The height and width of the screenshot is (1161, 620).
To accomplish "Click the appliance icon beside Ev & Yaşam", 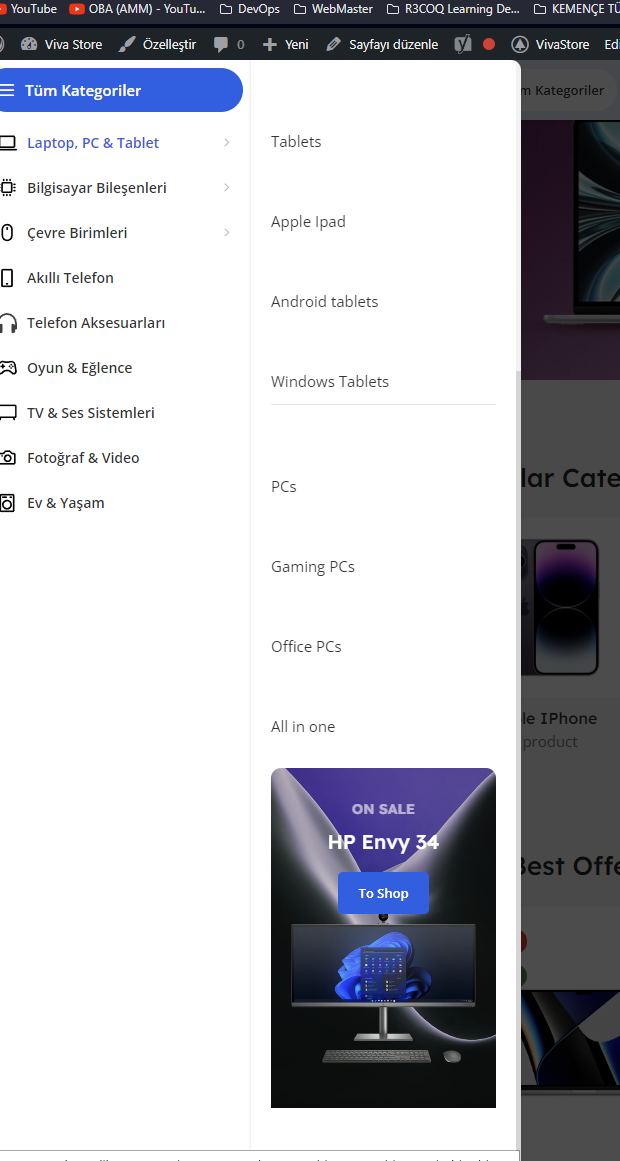I will 7,503.
